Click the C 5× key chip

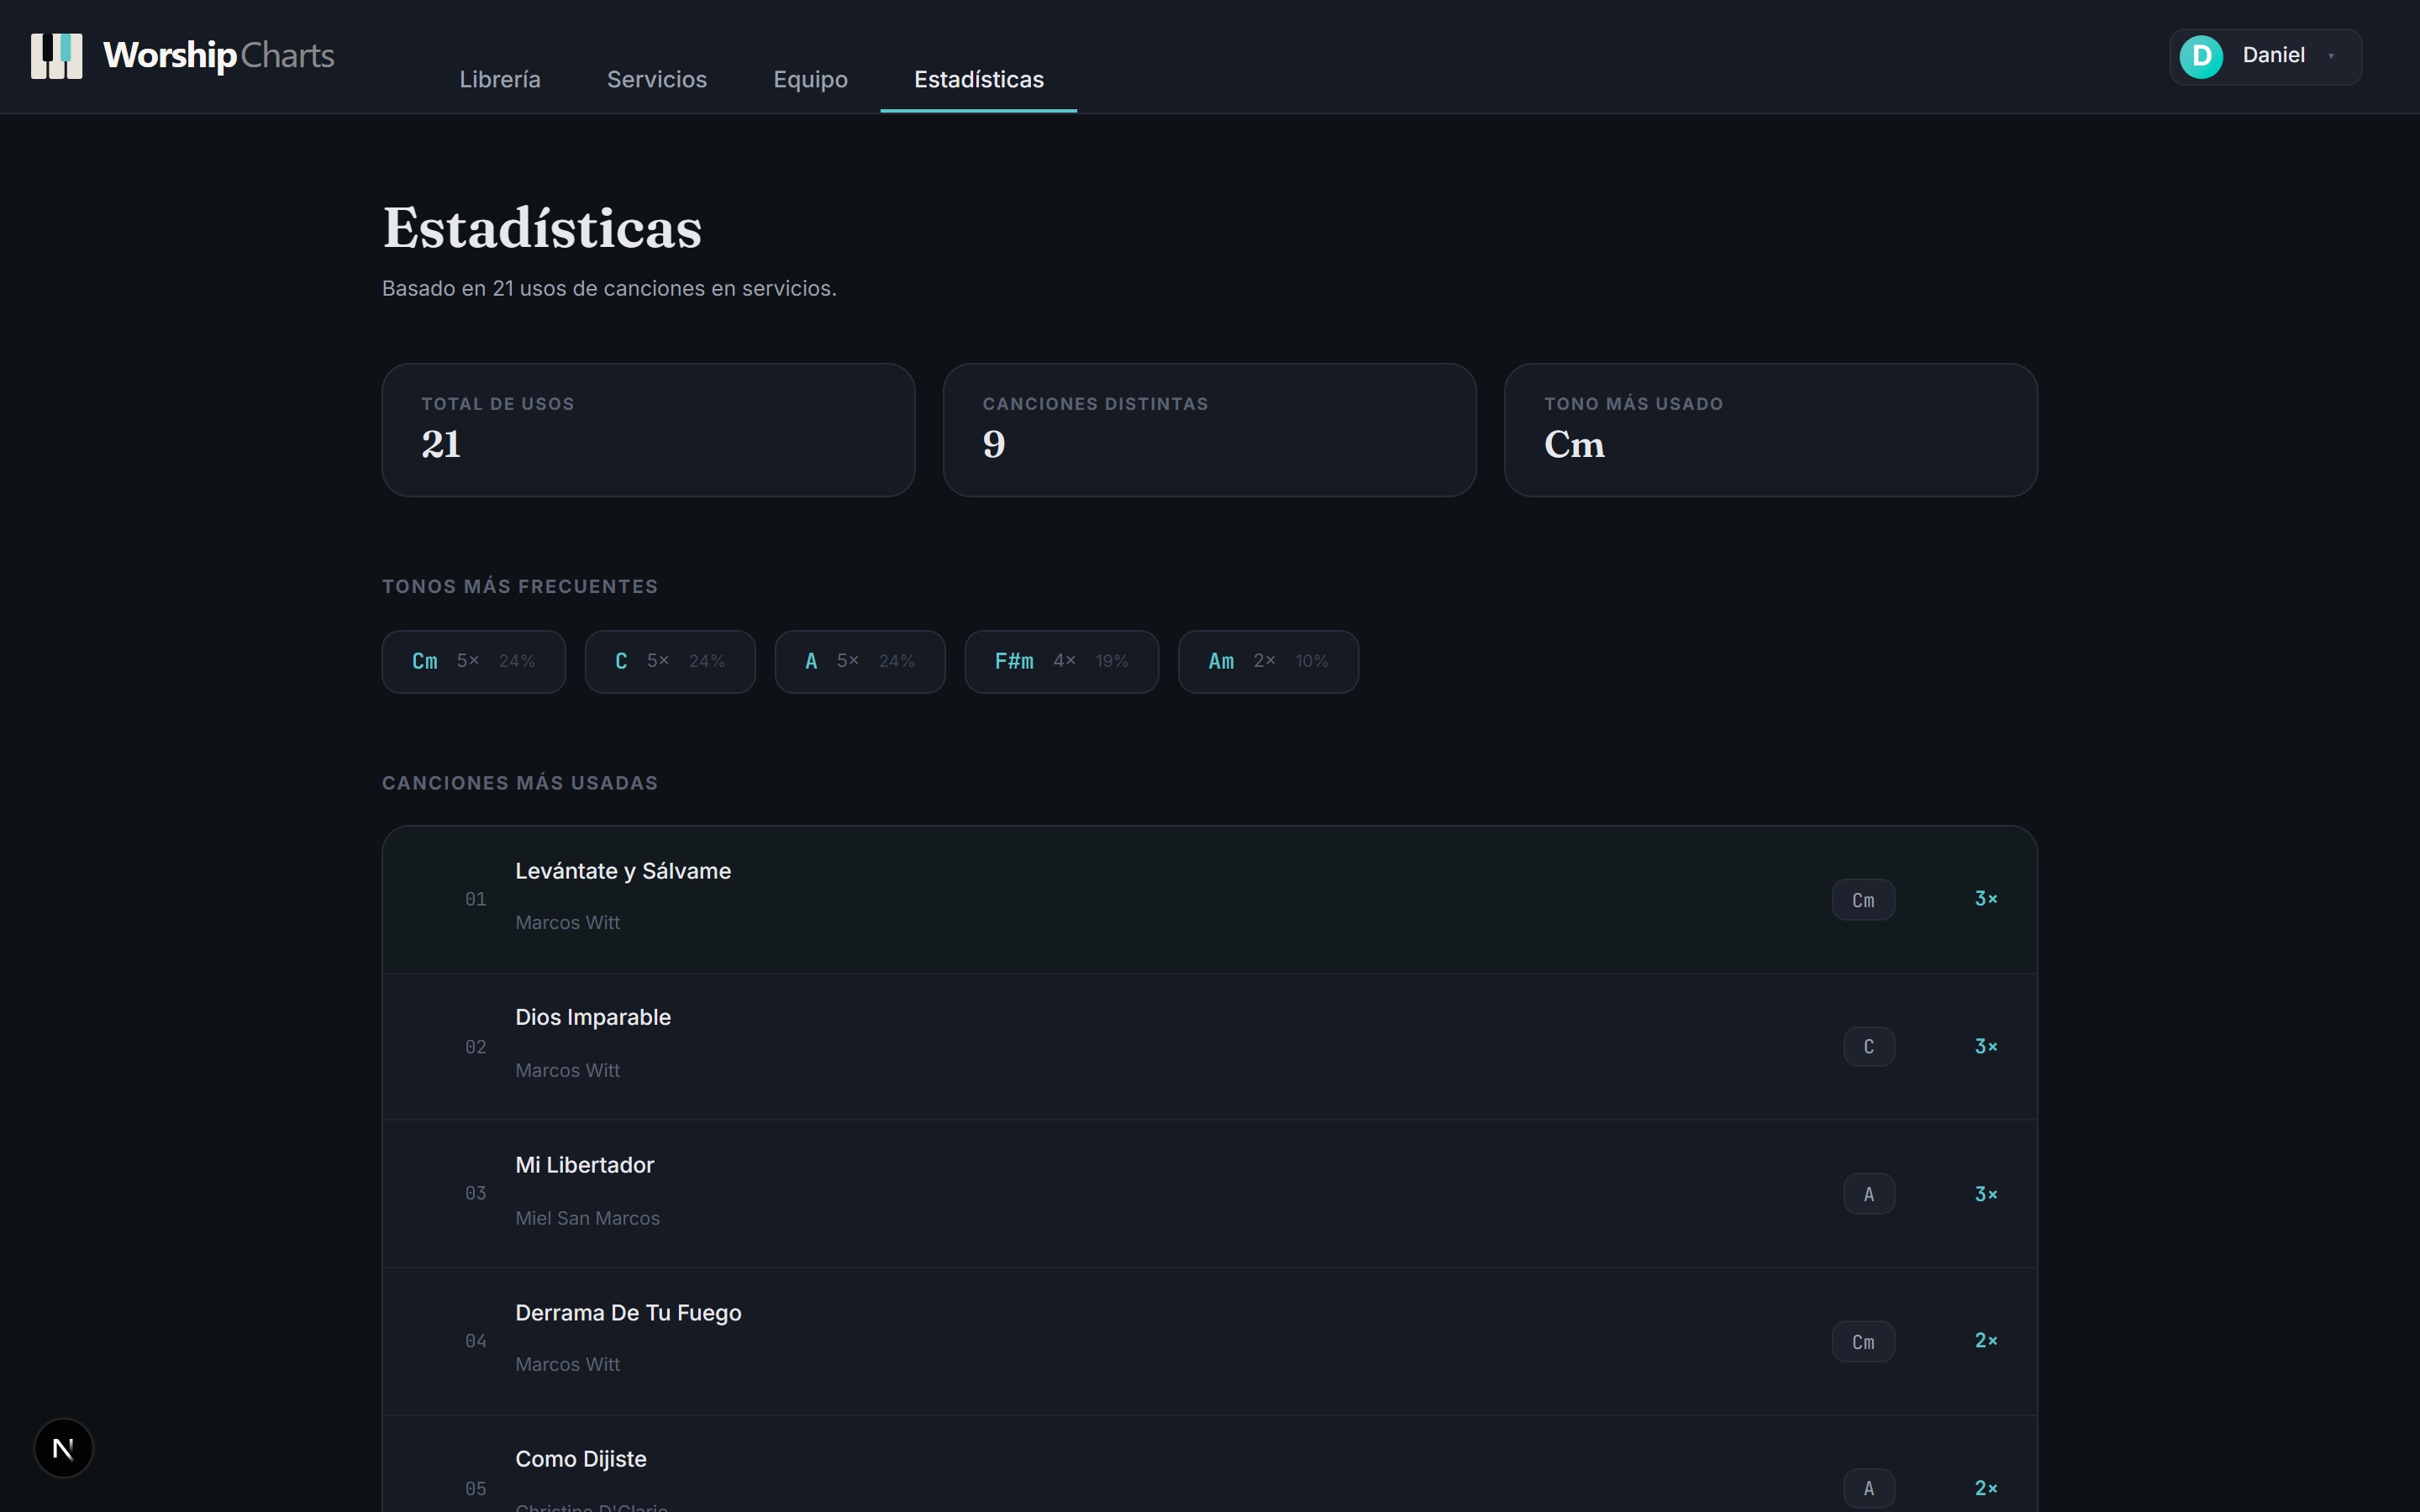(670, 661)
